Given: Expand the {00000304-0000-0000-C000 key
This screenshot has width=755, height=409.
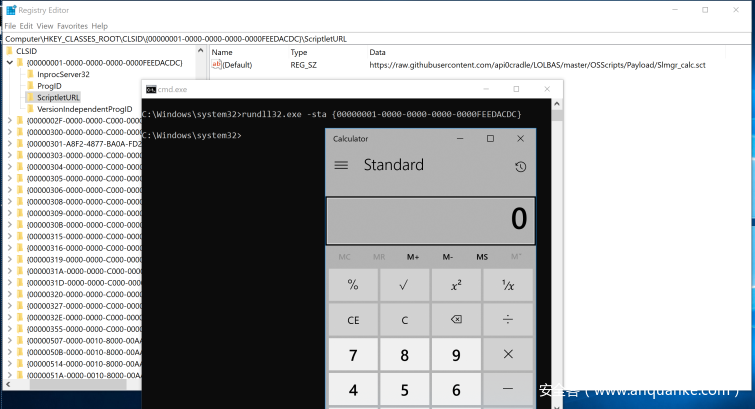Looking at the screenshot, I should coord(10,167).
